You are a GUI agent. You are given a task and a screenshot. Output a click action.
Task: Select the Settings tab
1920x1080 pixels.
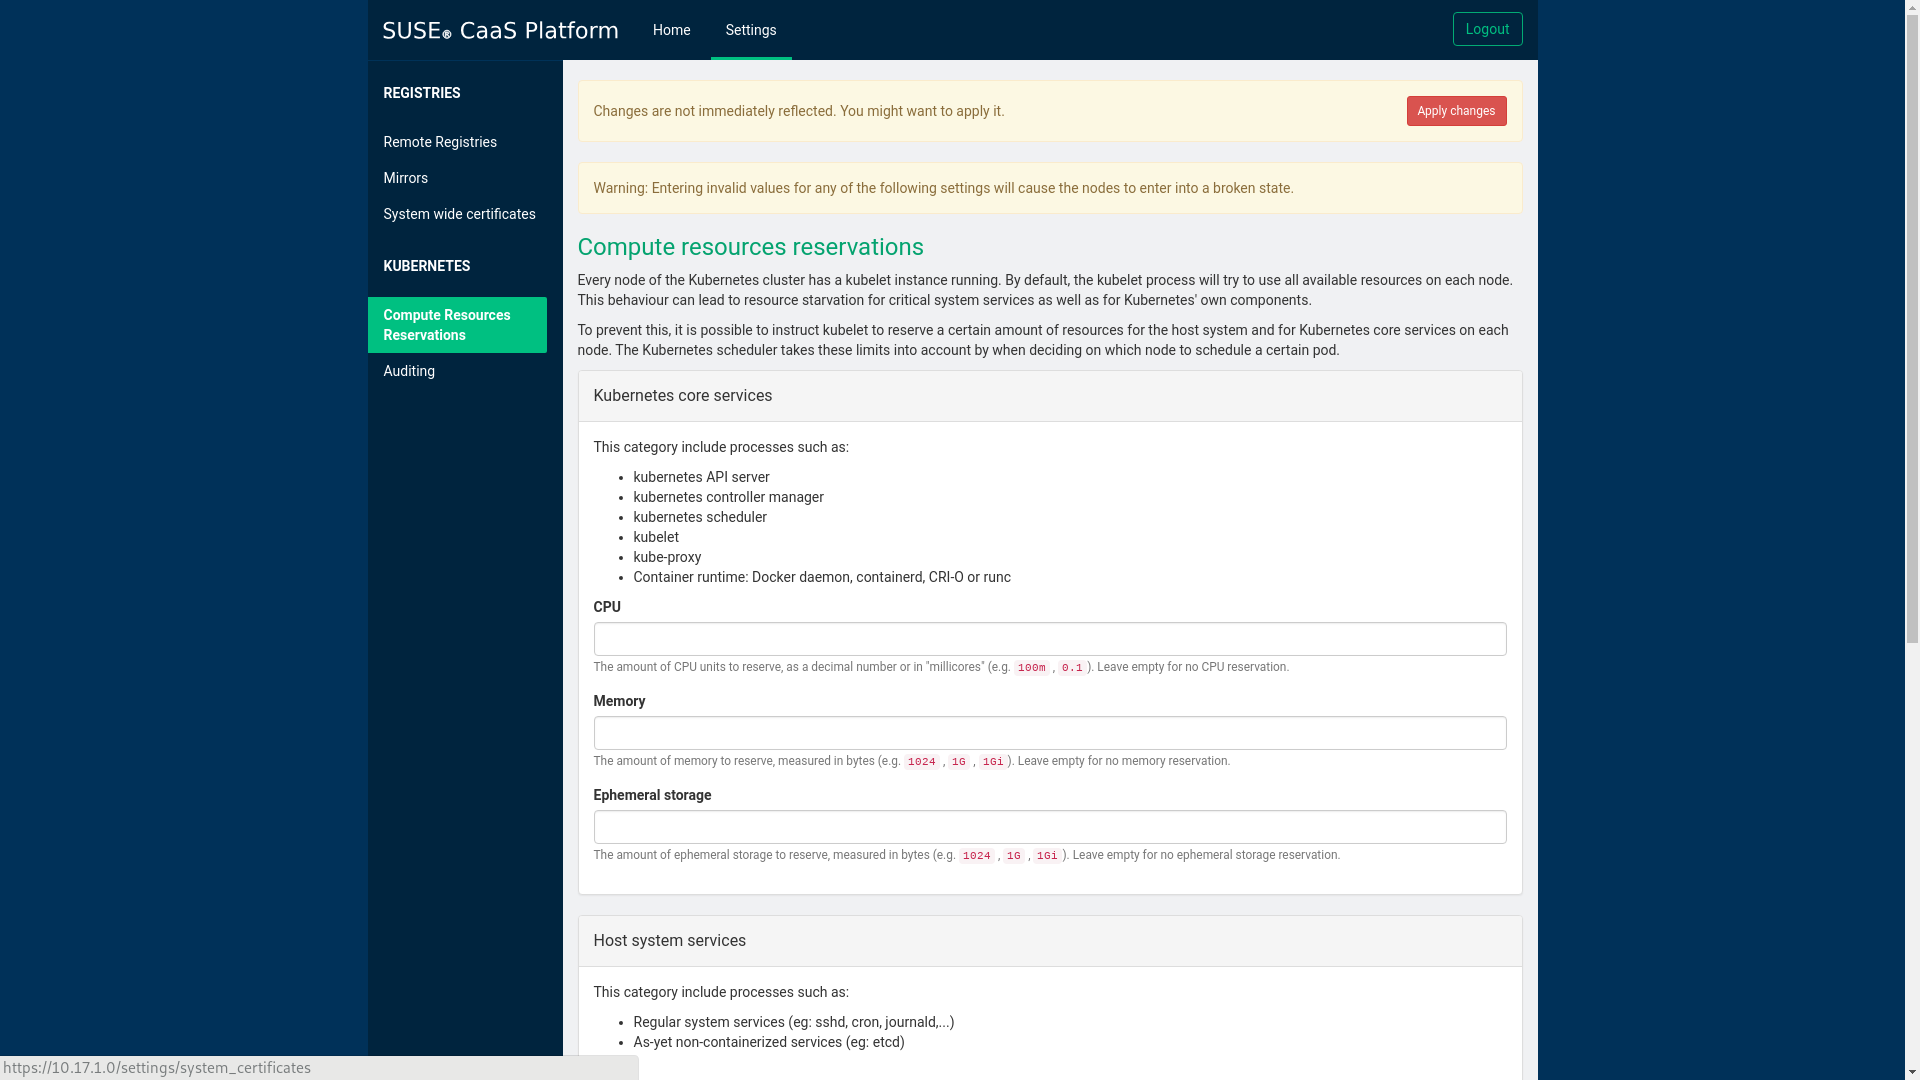click(x=750, y=29)
